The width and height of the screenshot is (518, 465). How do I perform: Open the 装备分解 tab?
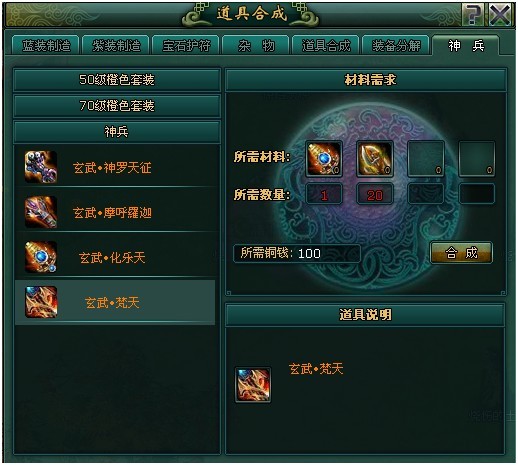[x=396, y=45]
